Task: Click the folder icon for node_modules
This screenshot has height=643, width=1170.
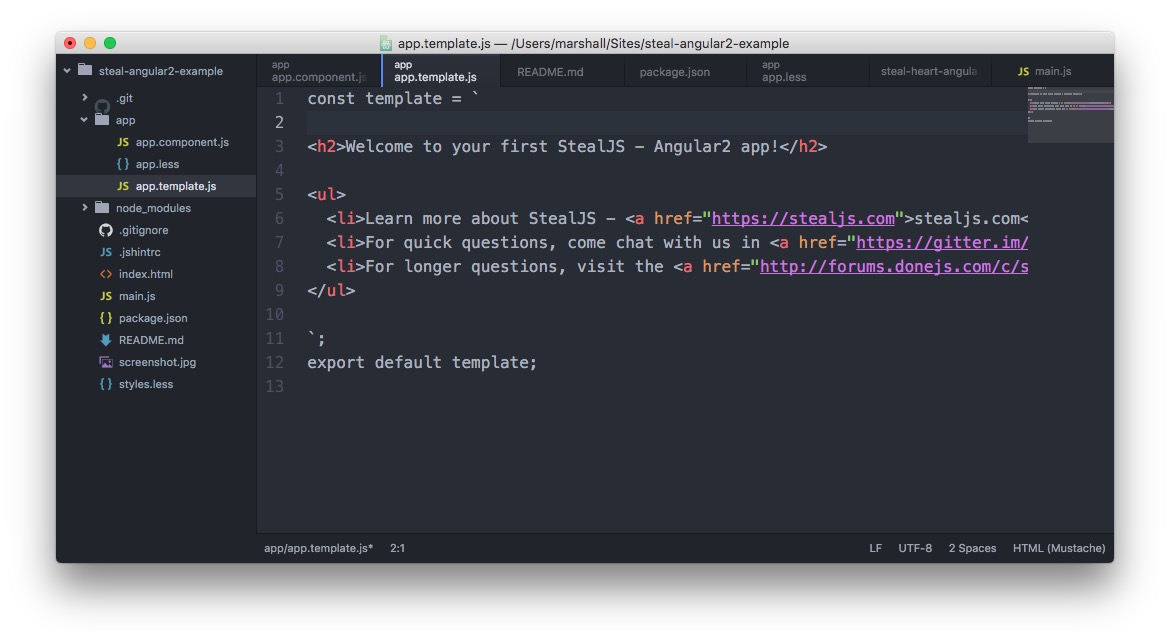Action: click(102, 207)
